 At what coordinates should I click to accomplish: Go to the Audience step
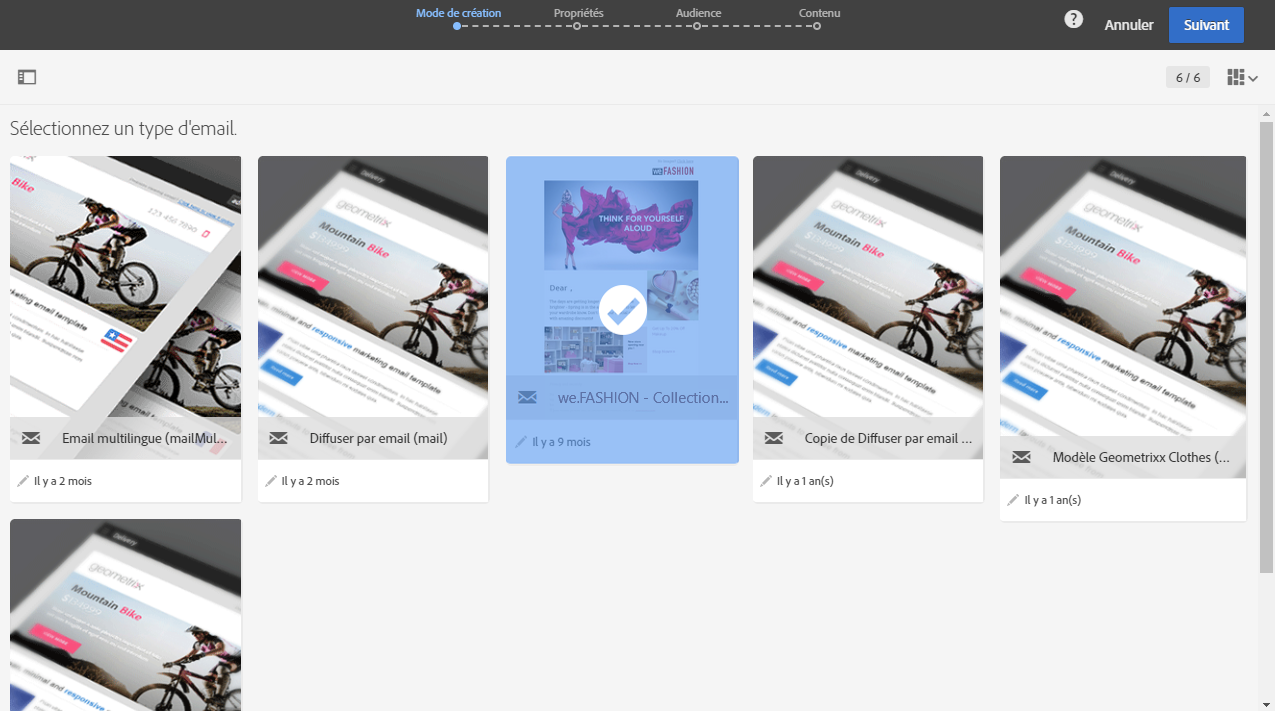[698, 14]
